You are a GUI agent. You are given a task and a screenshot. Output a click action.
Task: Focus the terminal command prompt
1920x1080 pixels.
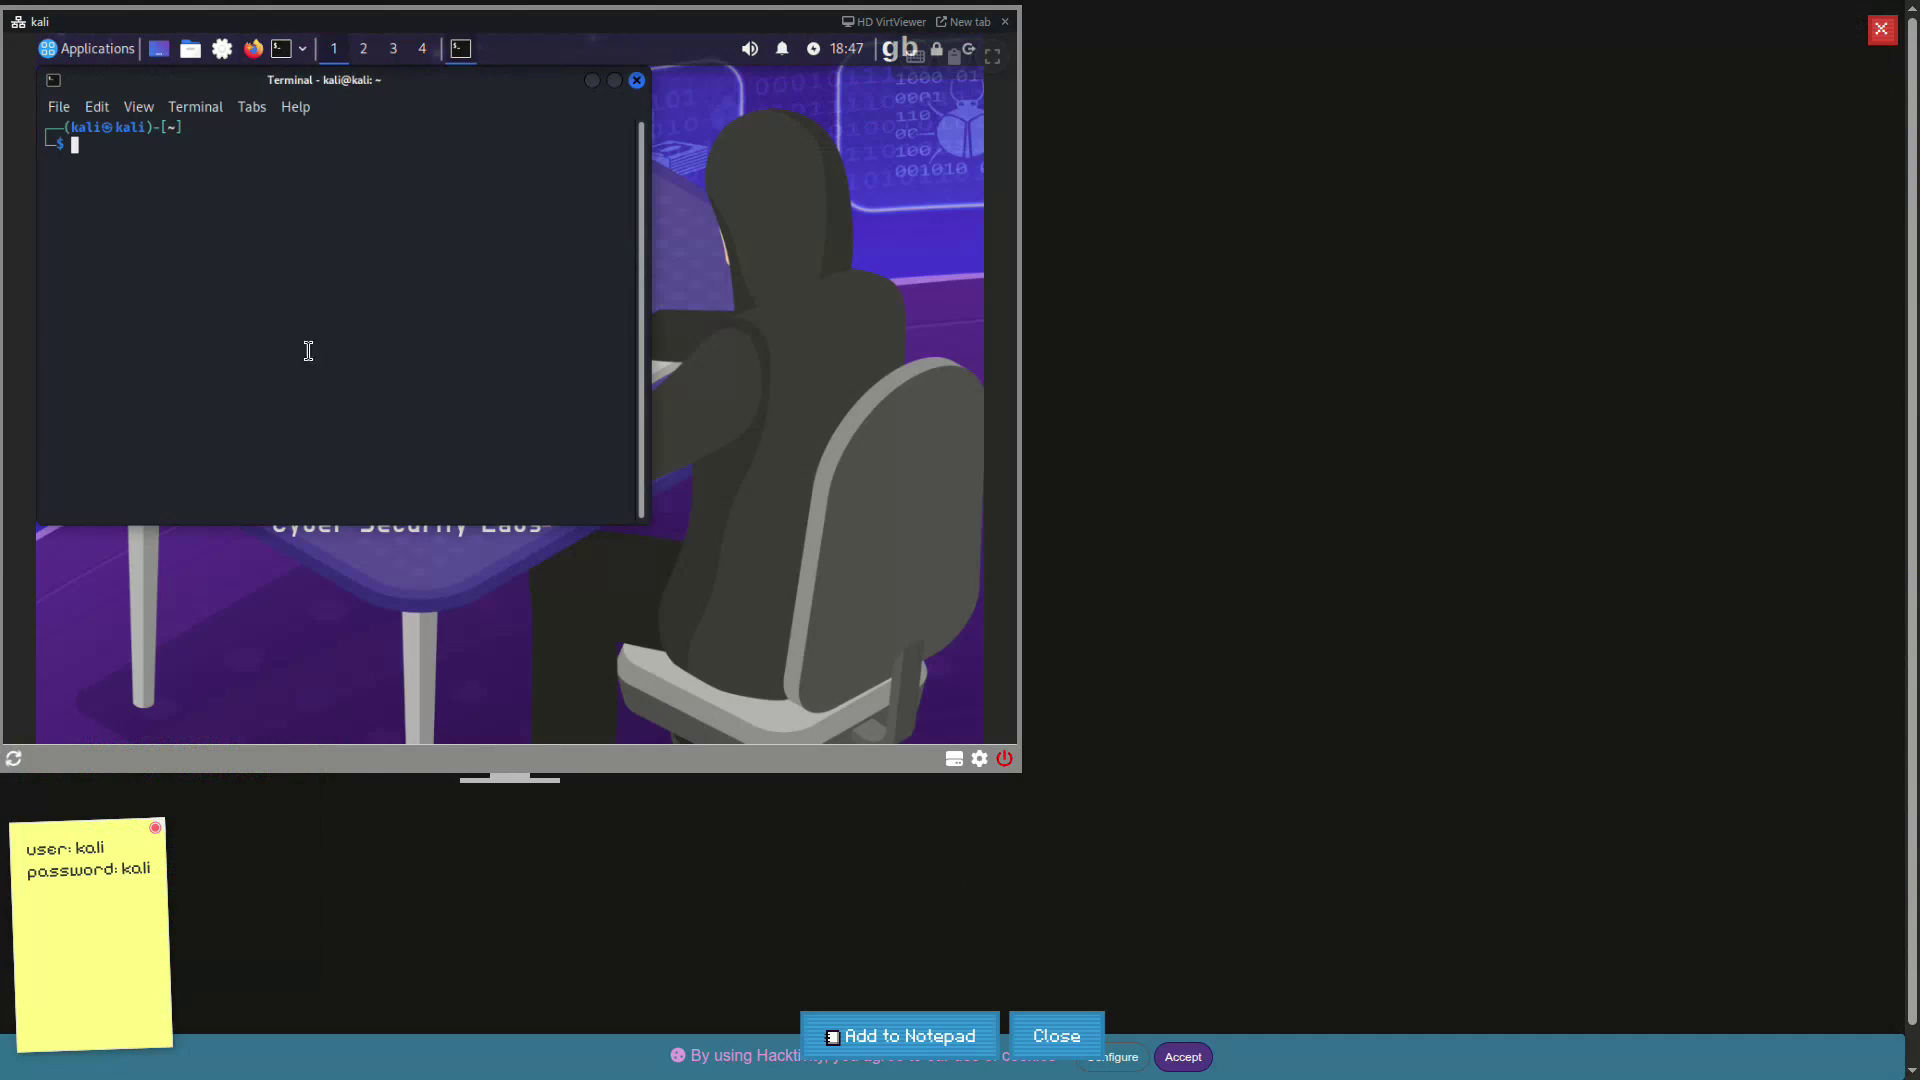pyautogui.click(x=74, y=145)
